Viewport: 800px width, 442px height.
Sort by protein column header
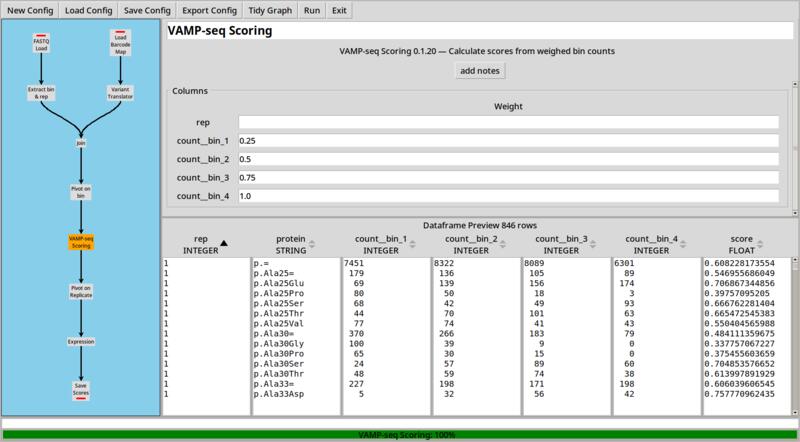pos(296,244)
